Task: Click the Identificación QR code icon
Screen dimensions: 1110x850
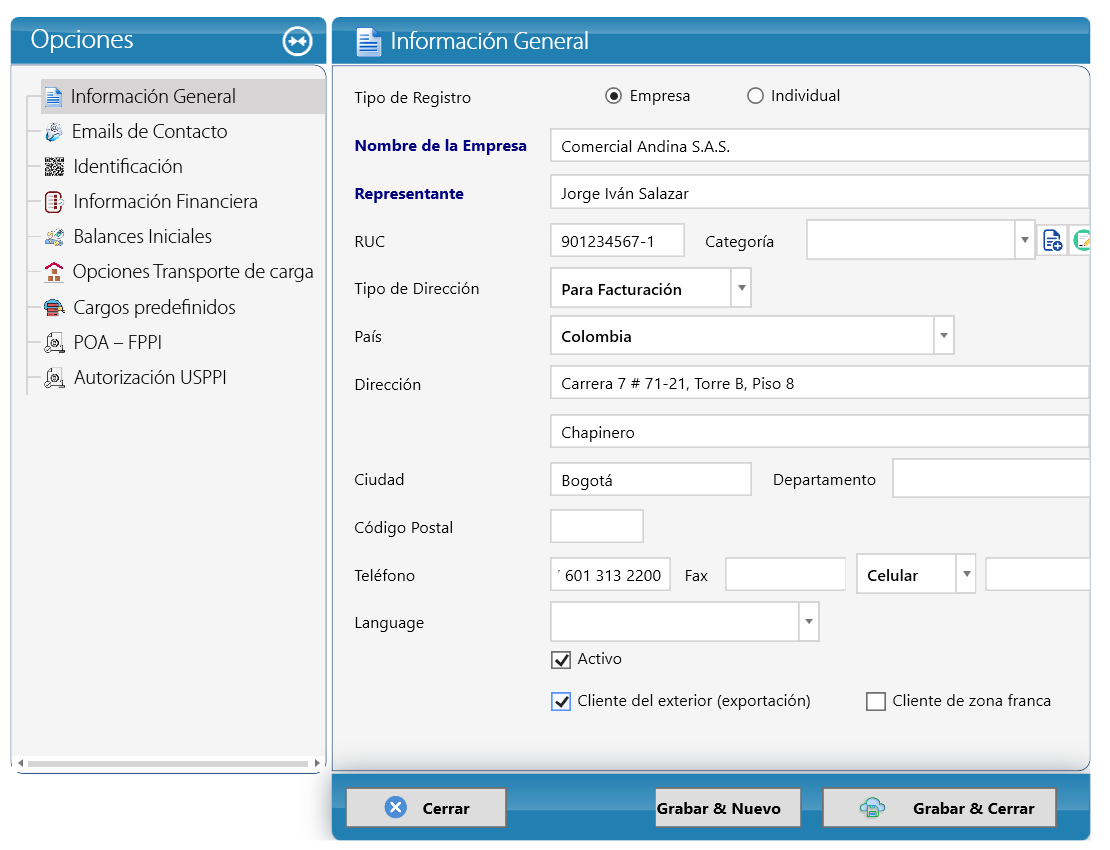Action: tap(54, 166)
